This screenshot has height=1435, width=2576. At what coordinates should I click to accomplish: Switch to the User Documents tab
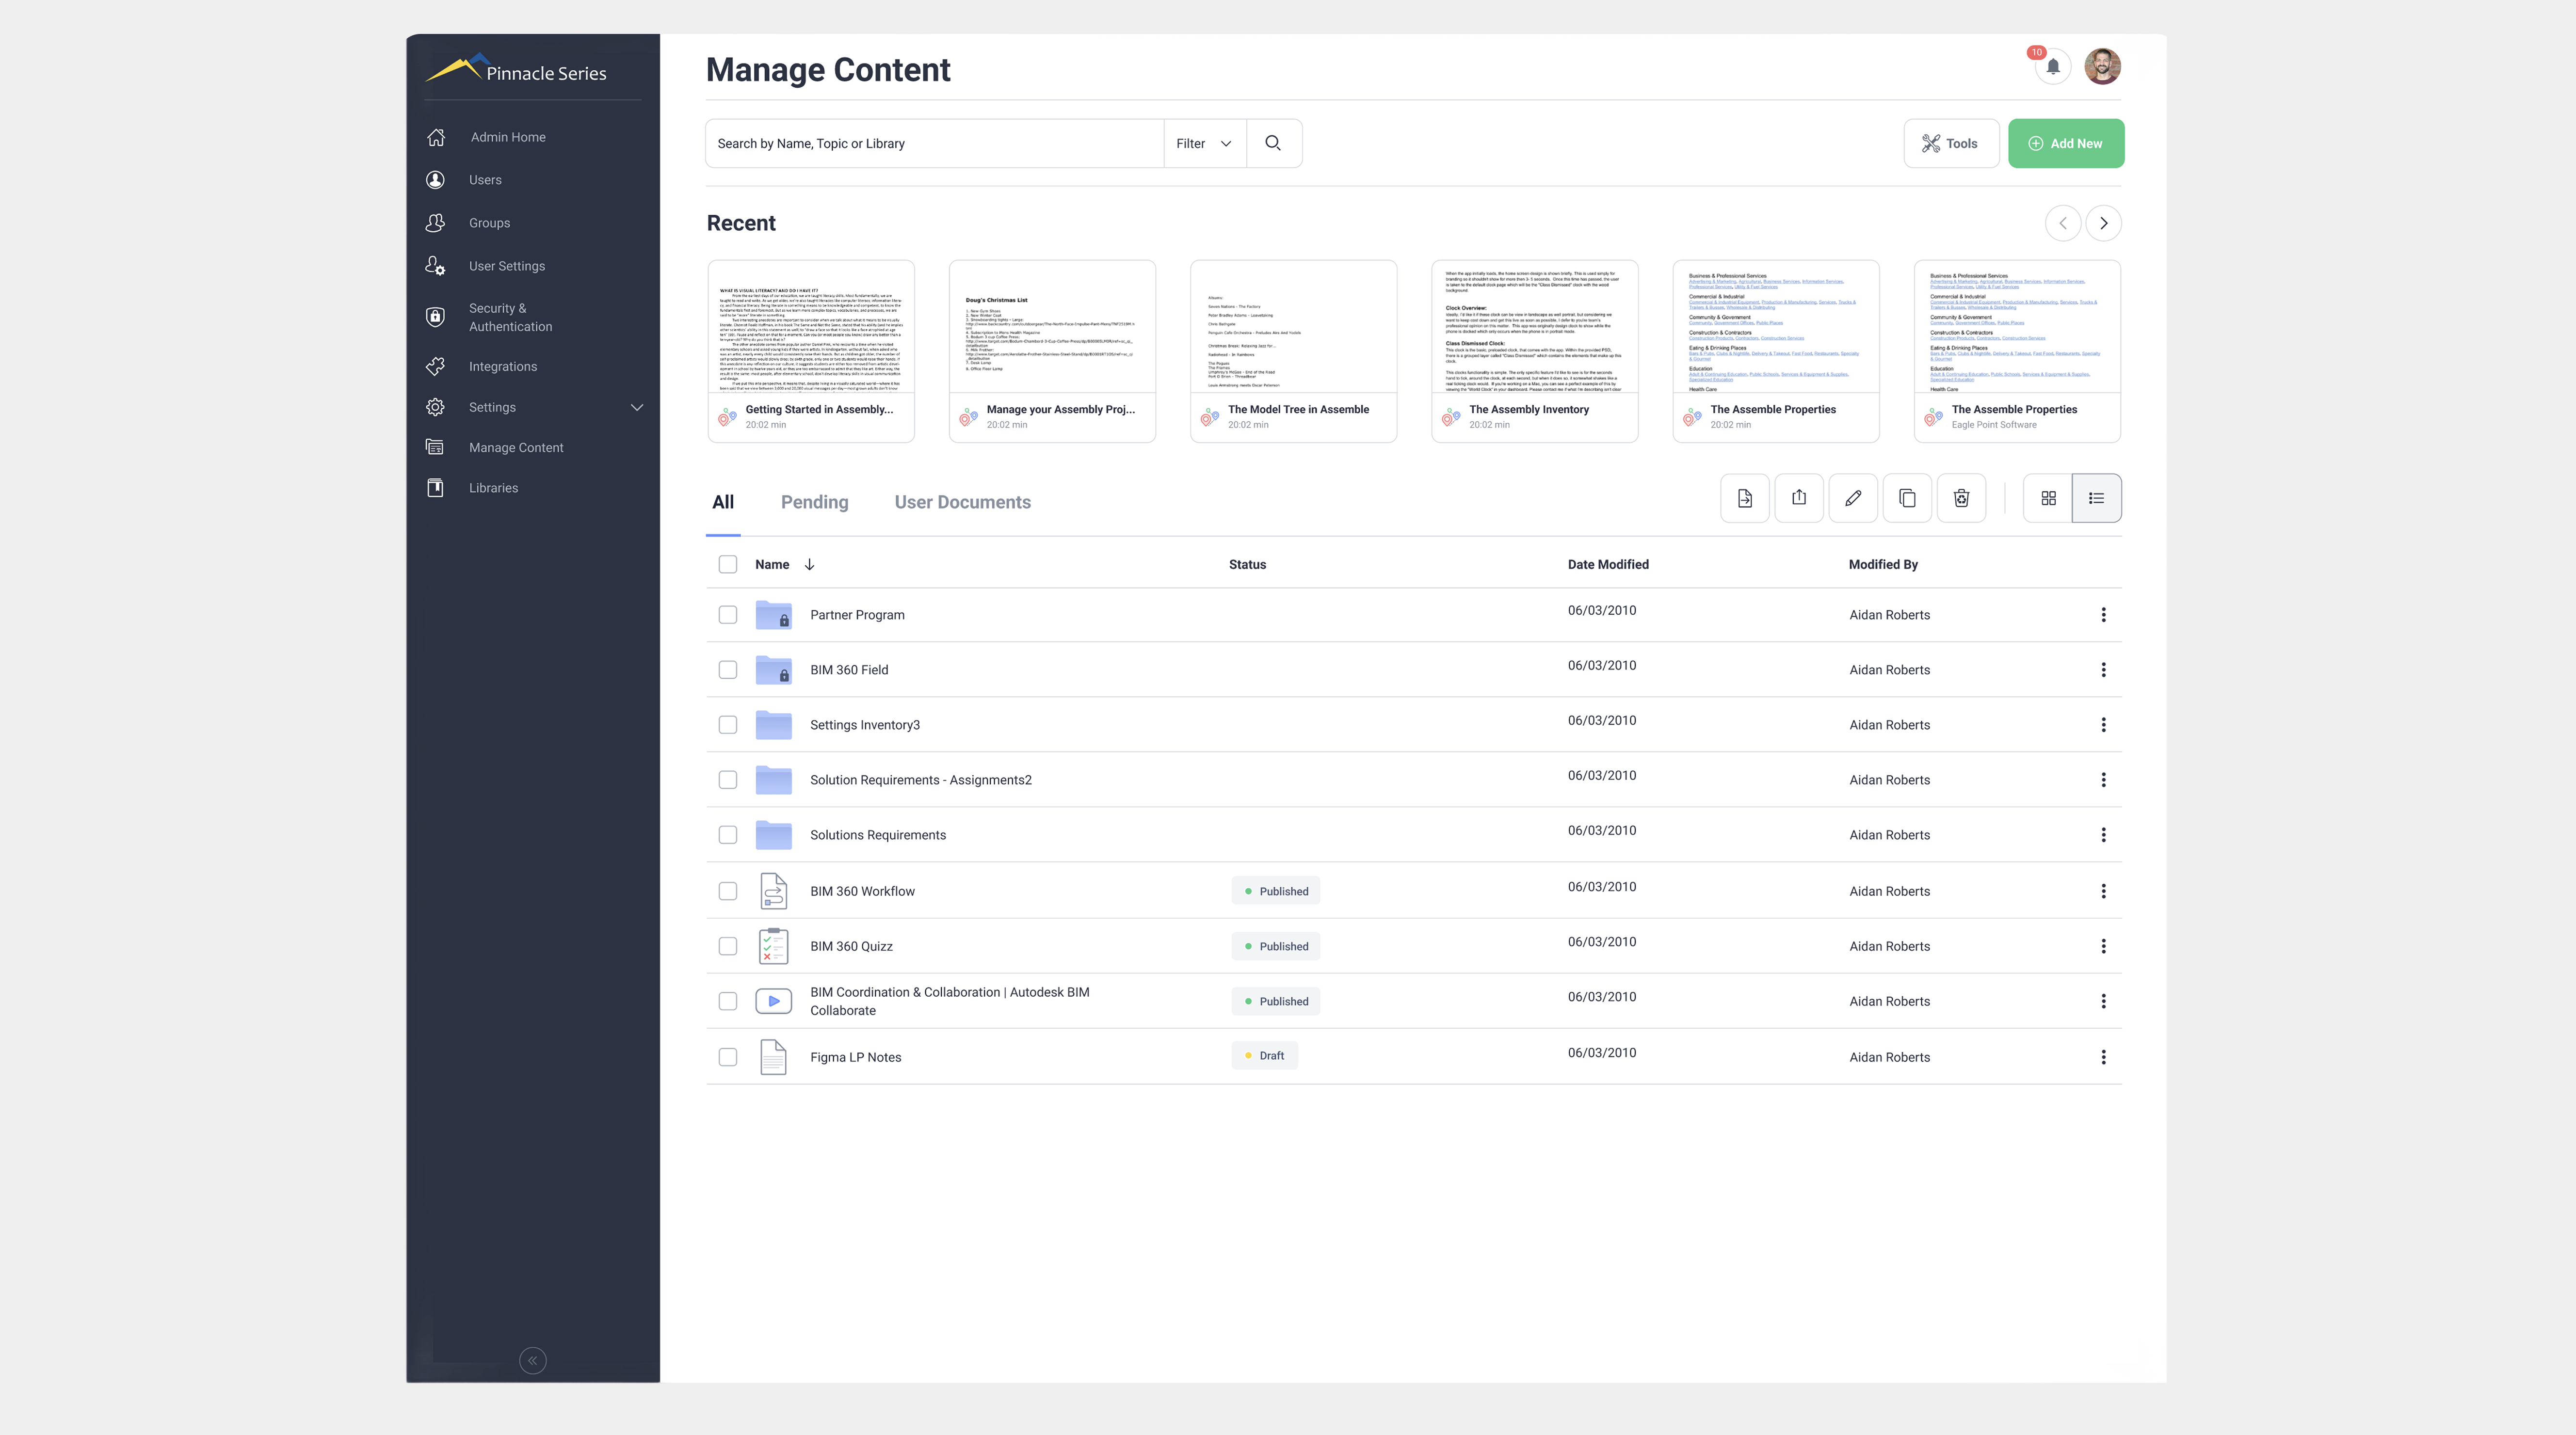[x=962, y=502]
